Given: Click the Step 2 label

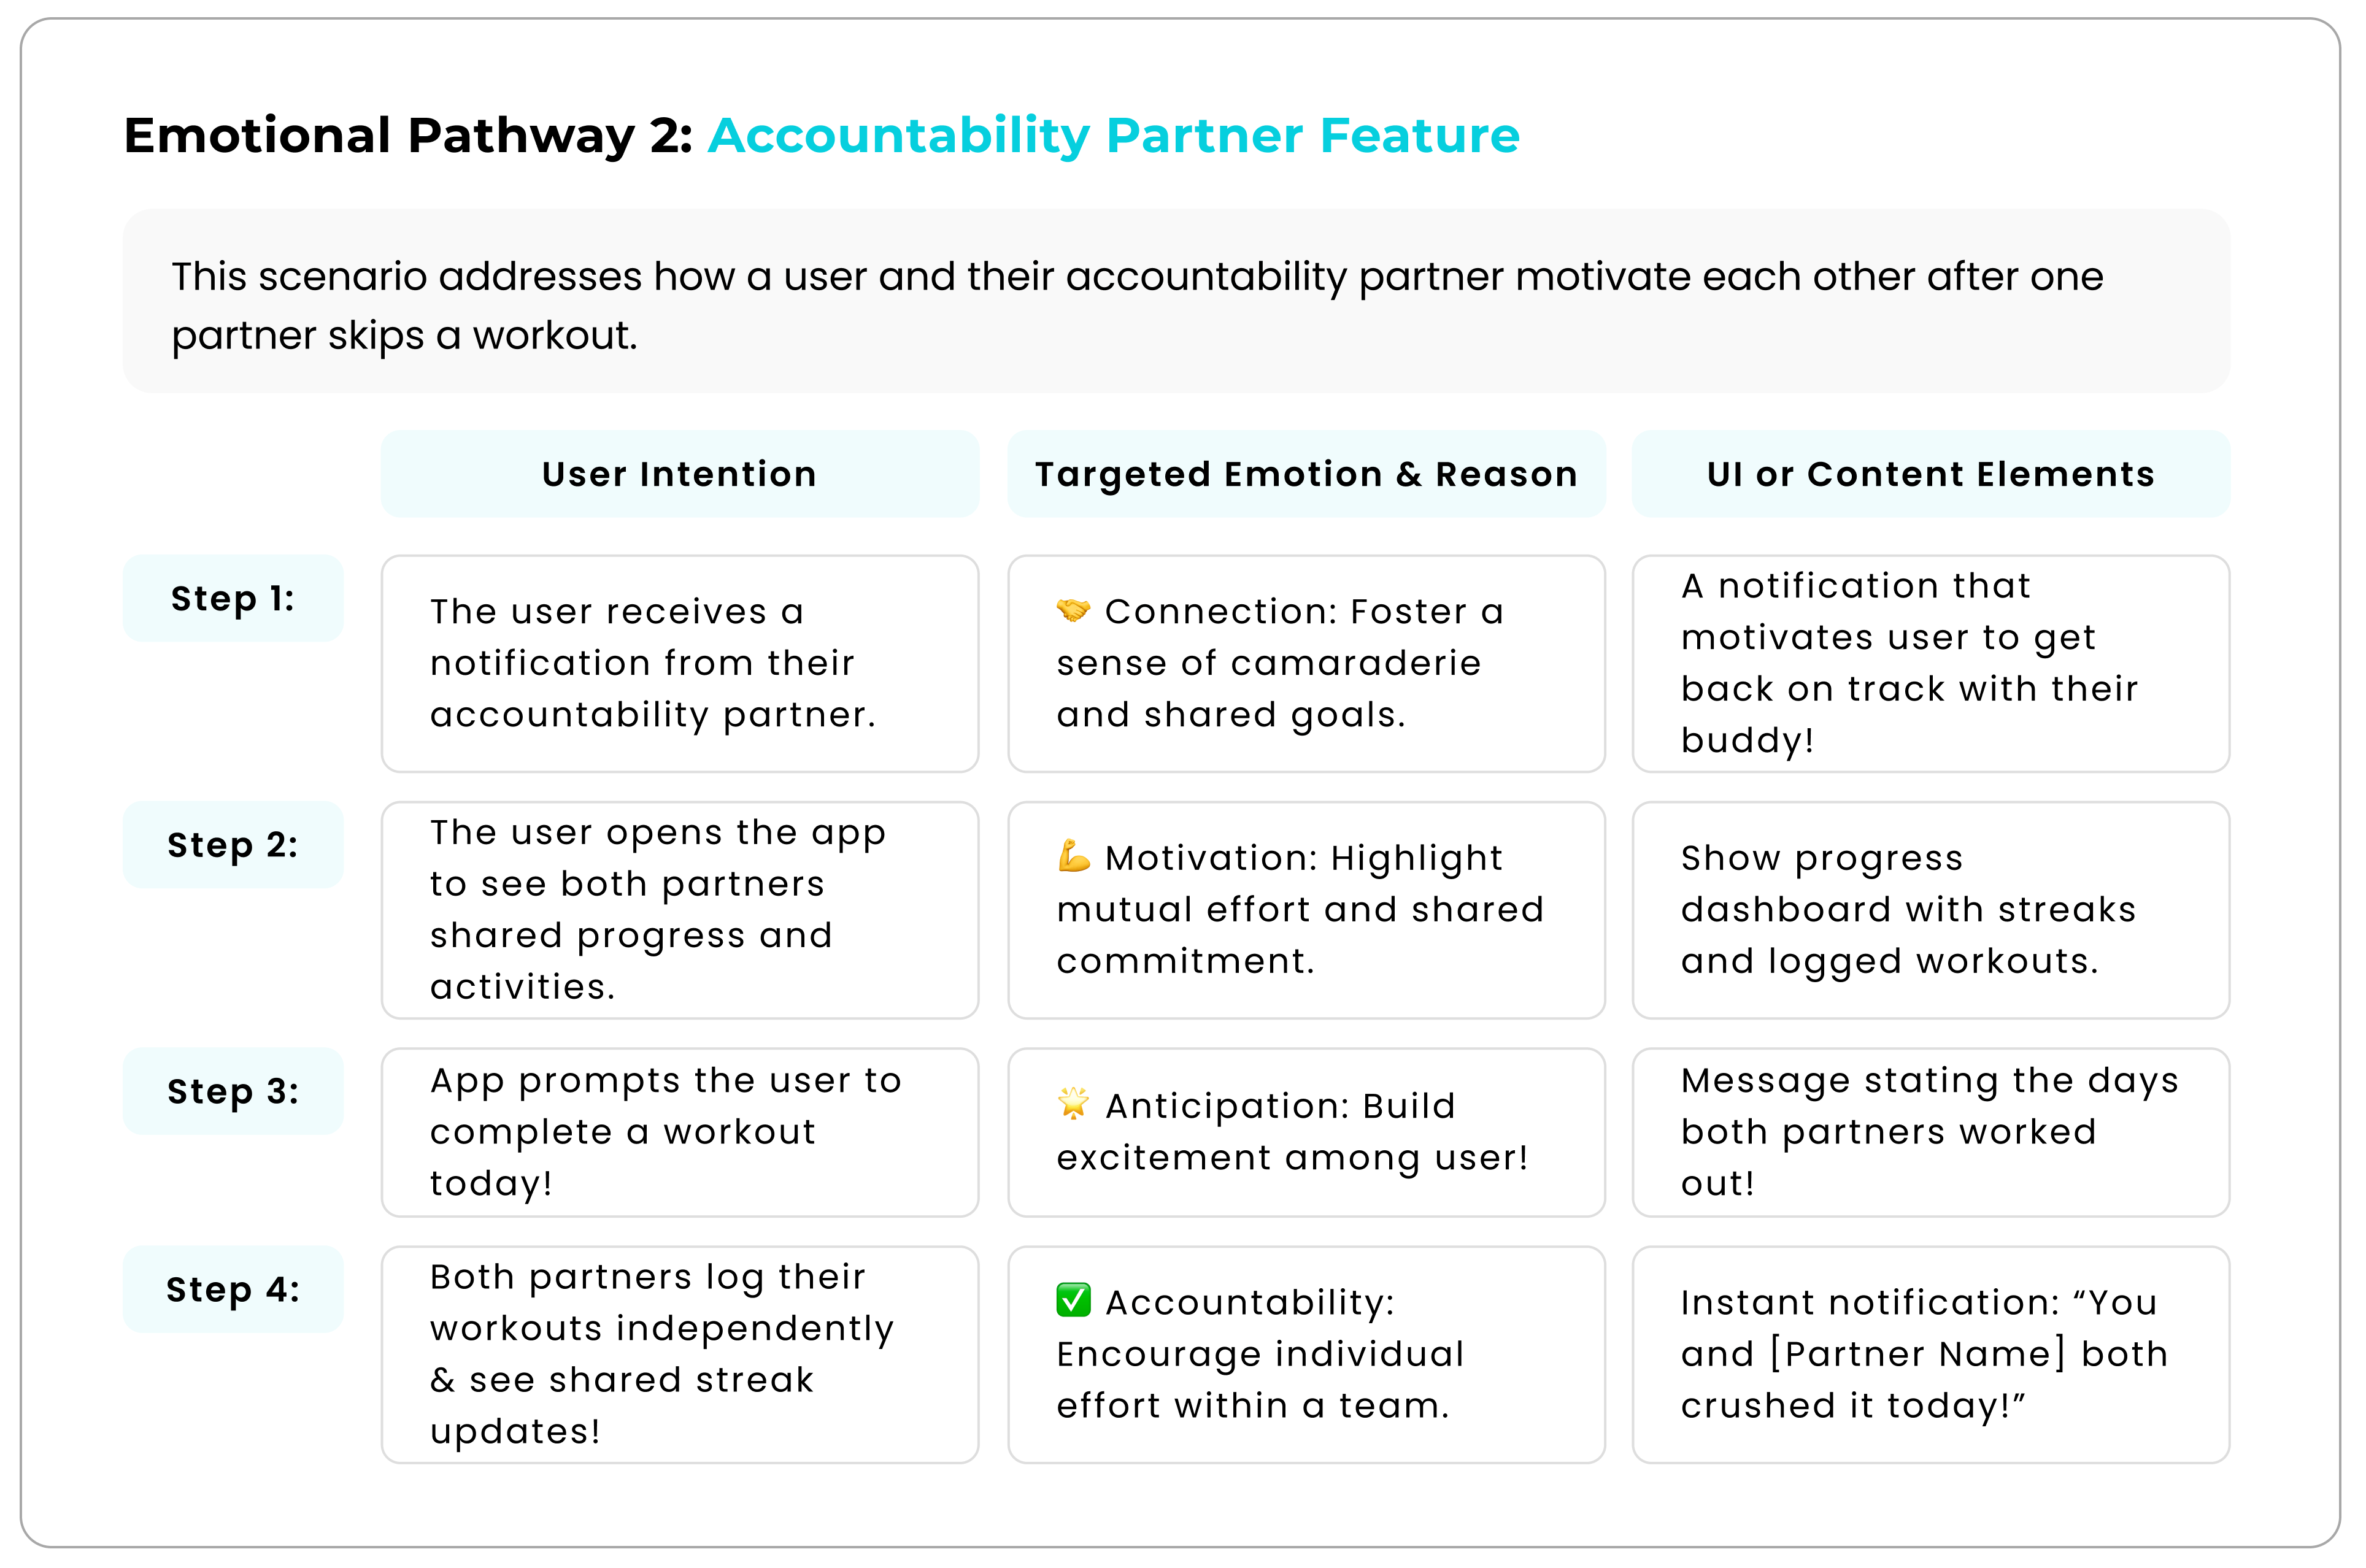Looking at the screenshot, I should coord(233,845).
